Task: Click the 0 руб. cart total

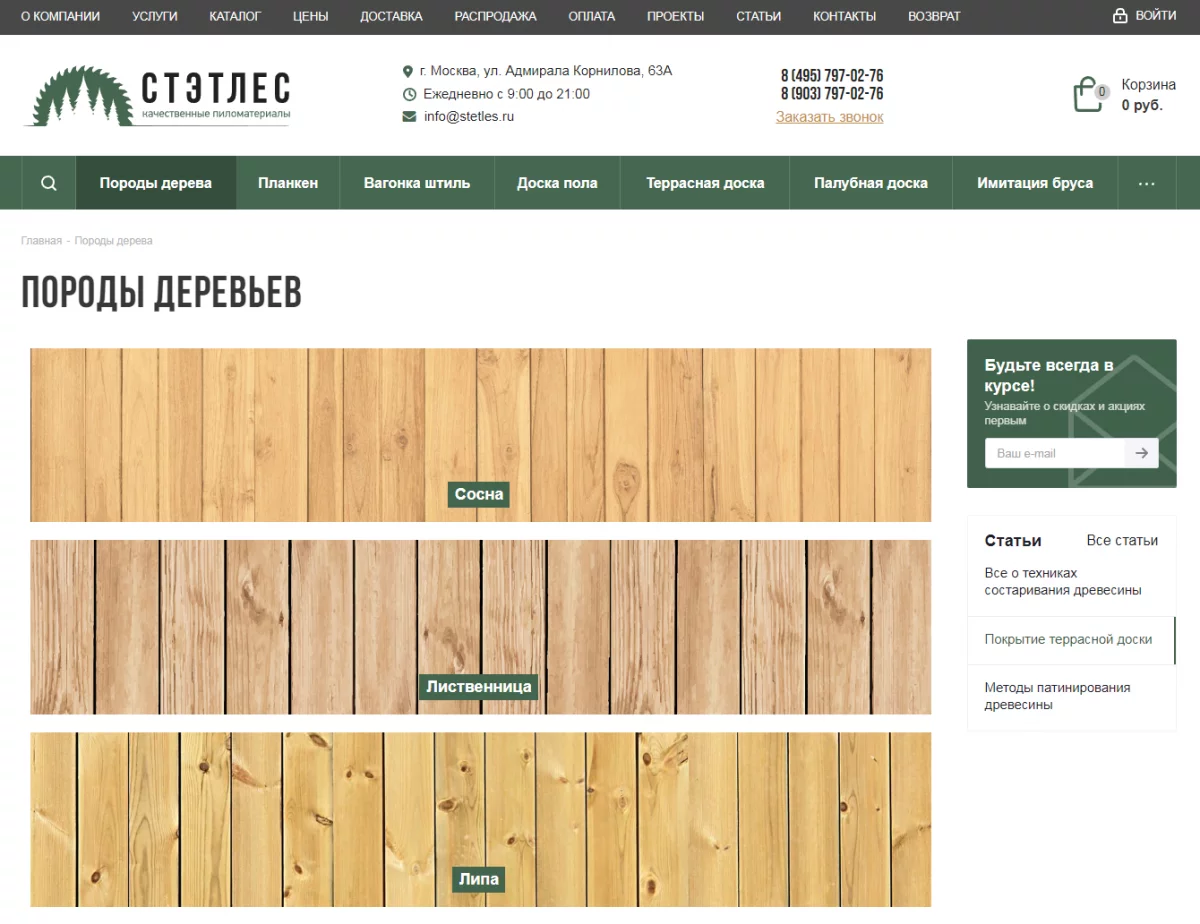Action: pyautogui.click(x=1142, y=105)
